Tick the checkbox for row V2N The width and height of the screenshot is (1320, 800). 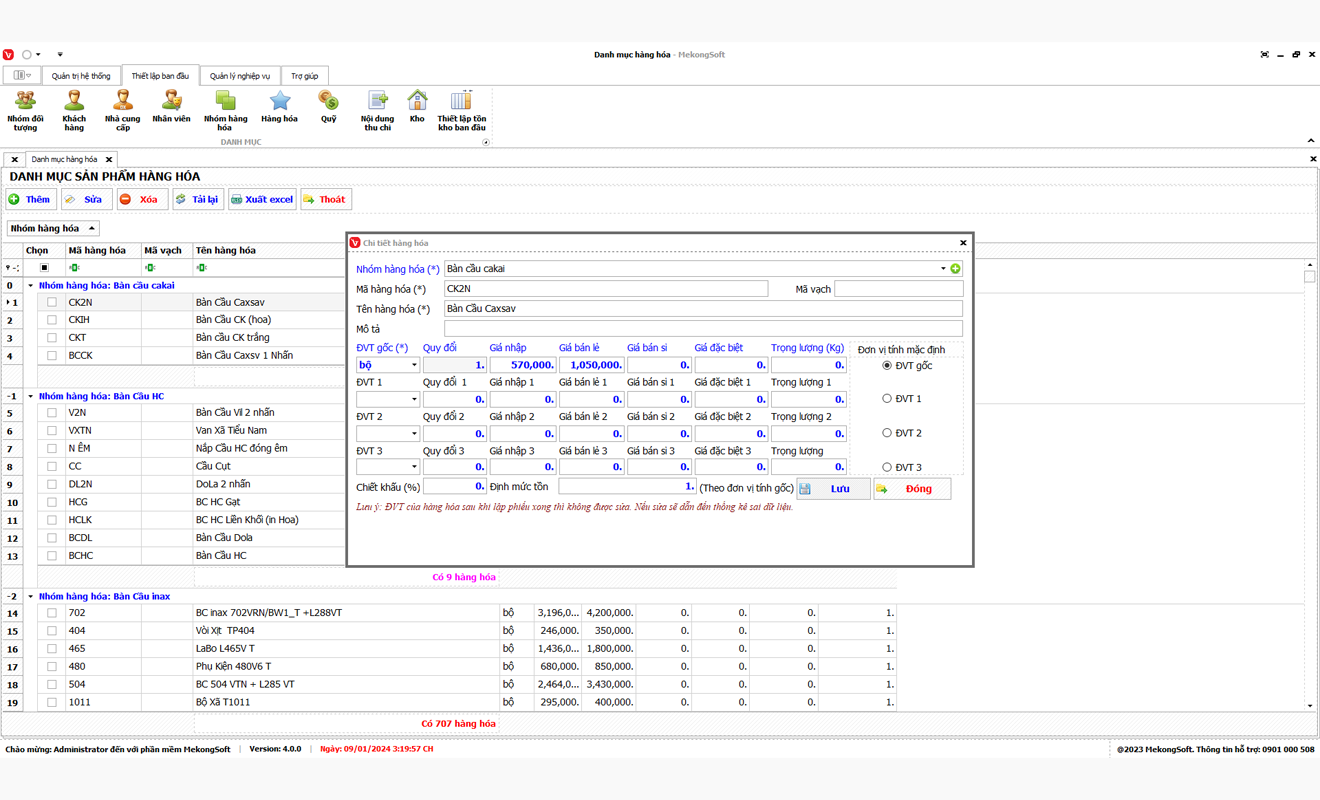(x=52, y=413)
